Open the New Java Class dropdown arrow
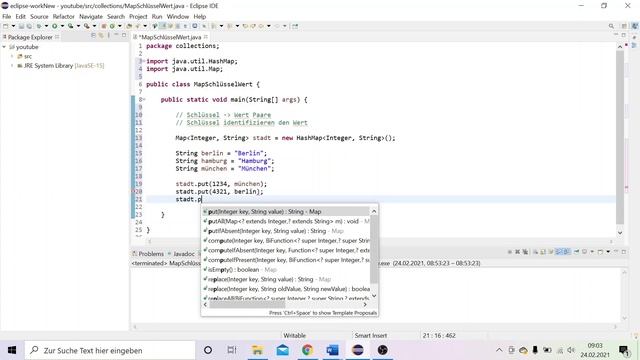 [x=120, y=26]
